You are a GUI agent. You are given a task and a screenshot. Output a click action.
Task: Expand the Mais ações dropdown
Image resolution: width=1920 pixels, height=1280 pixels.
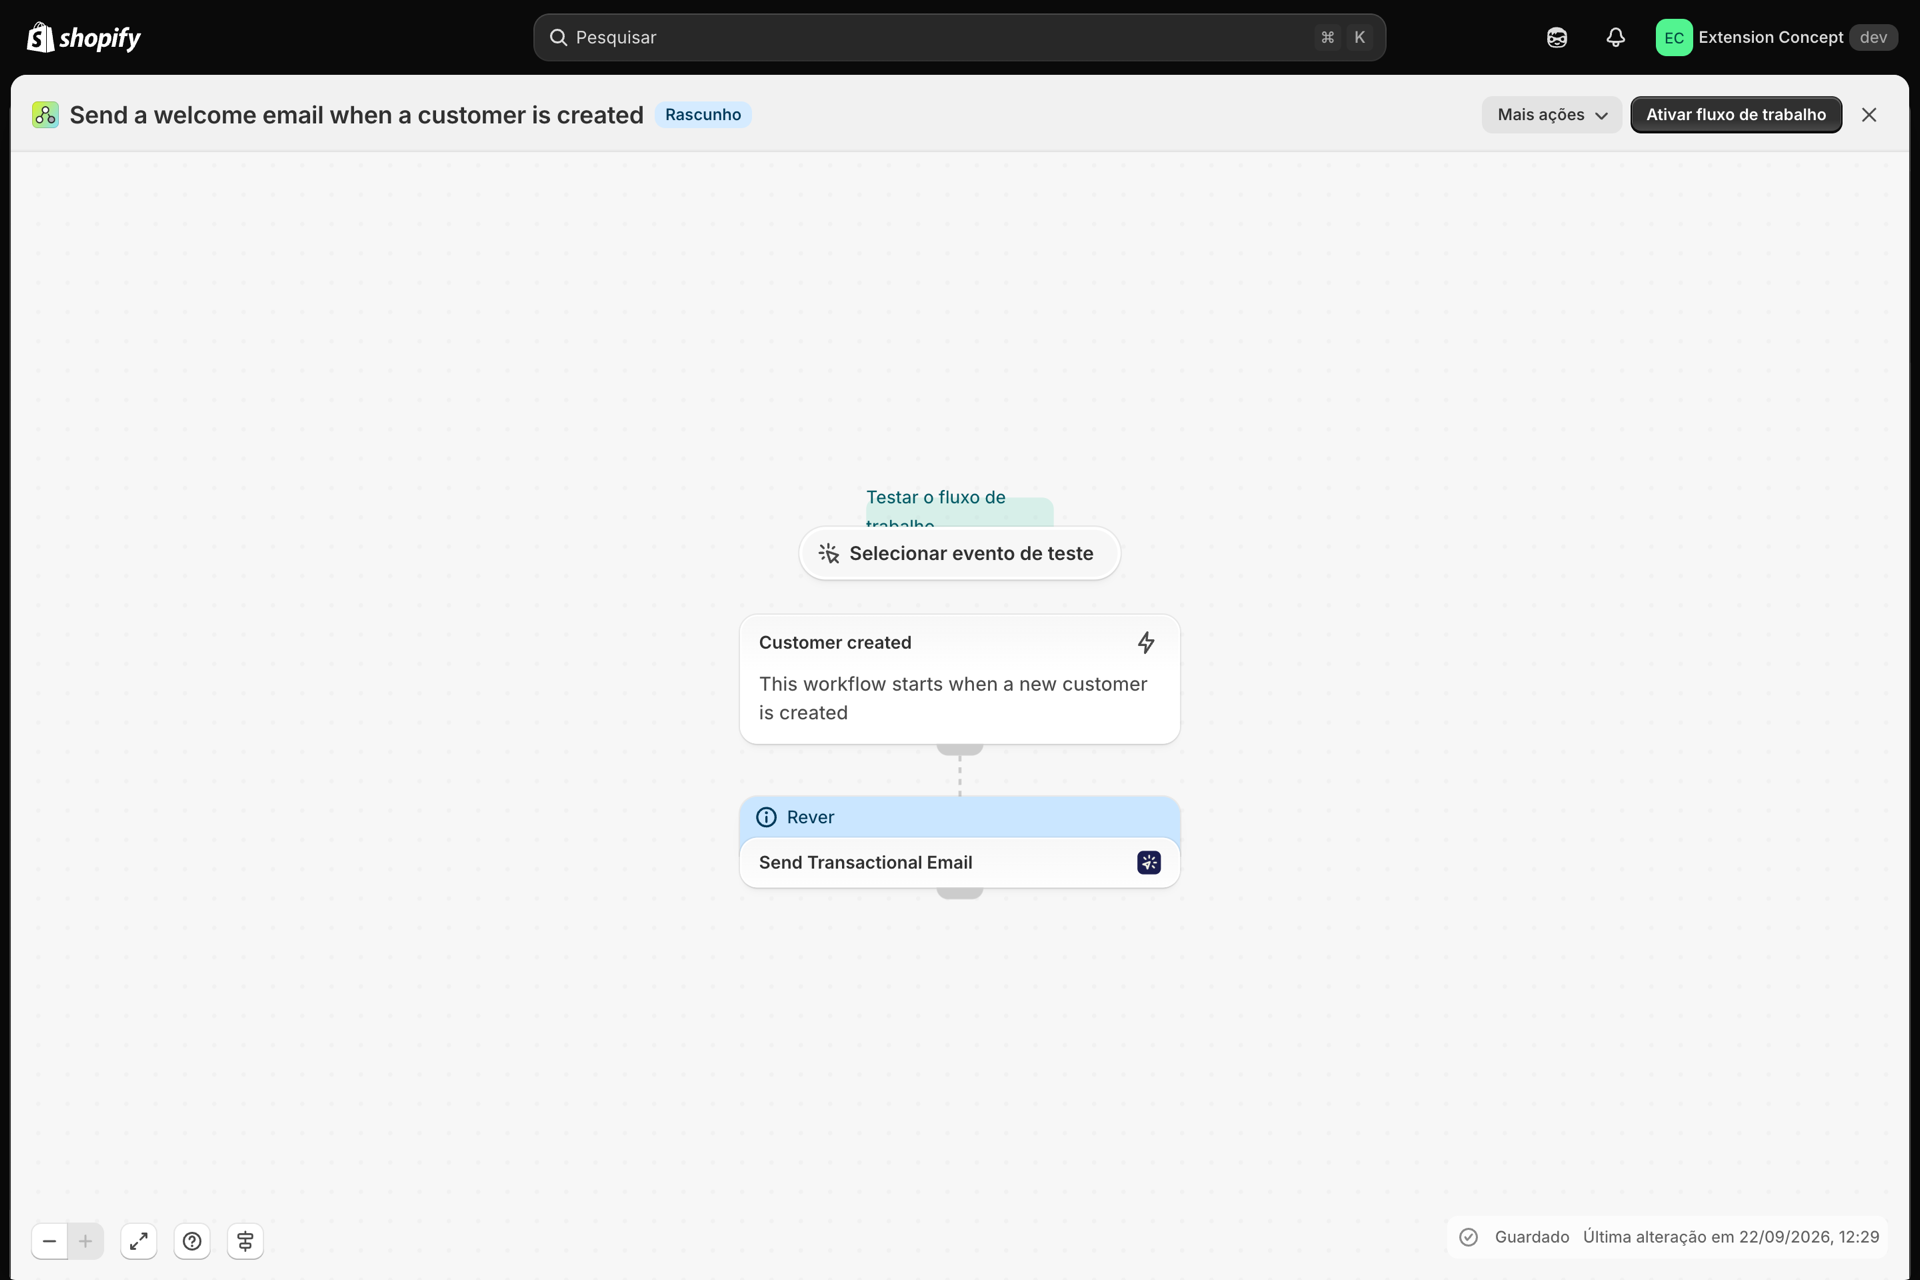1552,115
